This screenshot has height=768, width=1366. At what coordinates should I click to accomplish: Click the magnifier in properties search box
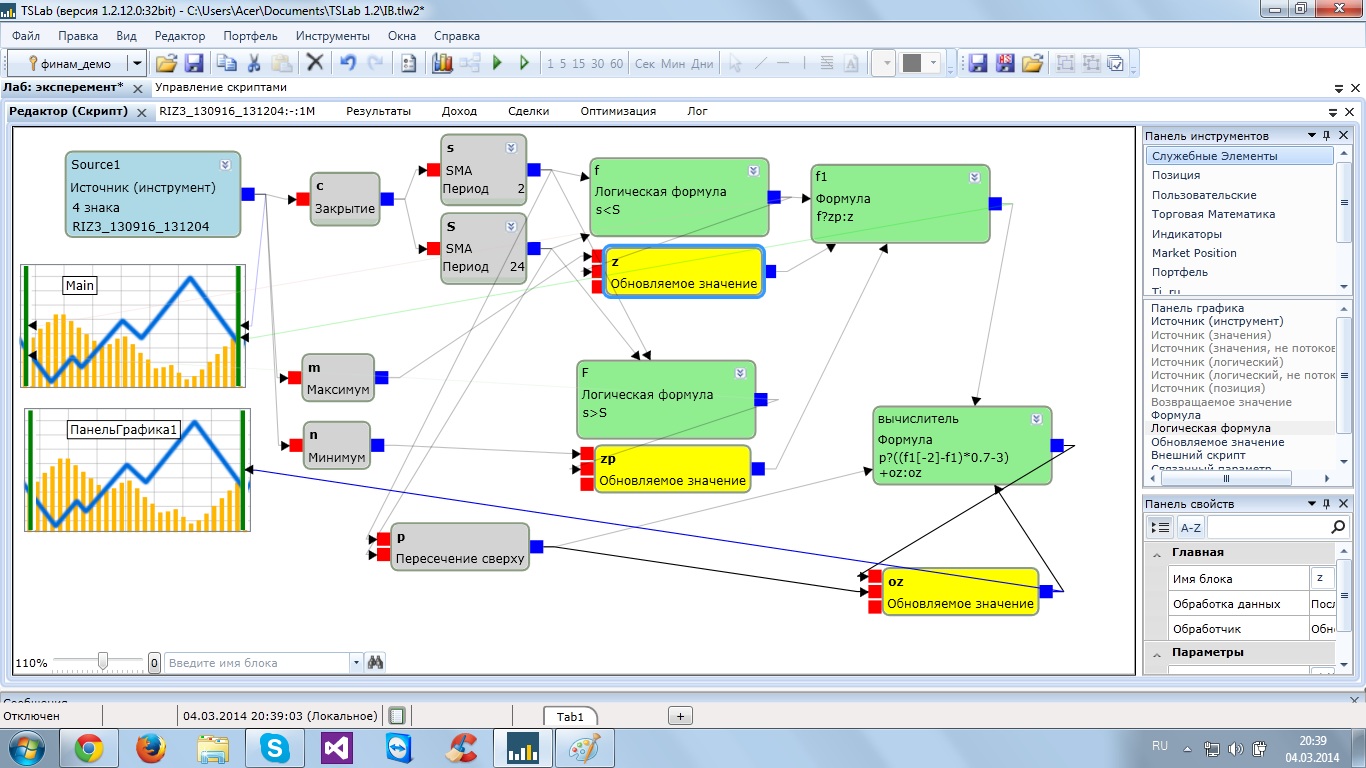(x=1339, y=527)
